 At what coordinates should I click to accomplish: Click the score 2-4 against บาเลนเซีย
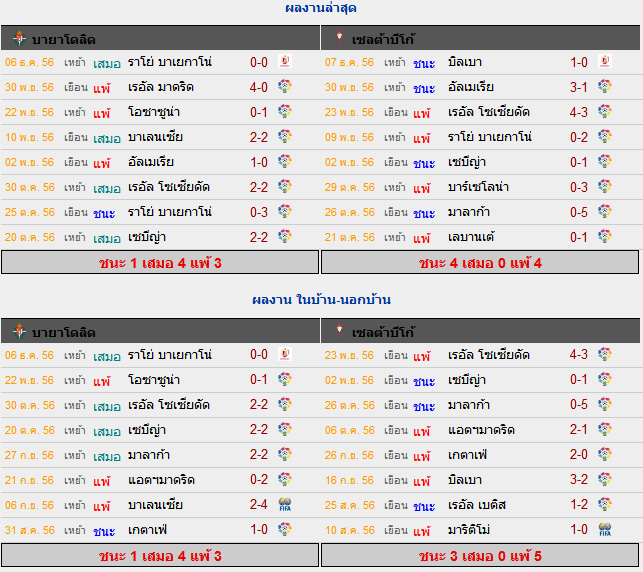click(259, 504)
